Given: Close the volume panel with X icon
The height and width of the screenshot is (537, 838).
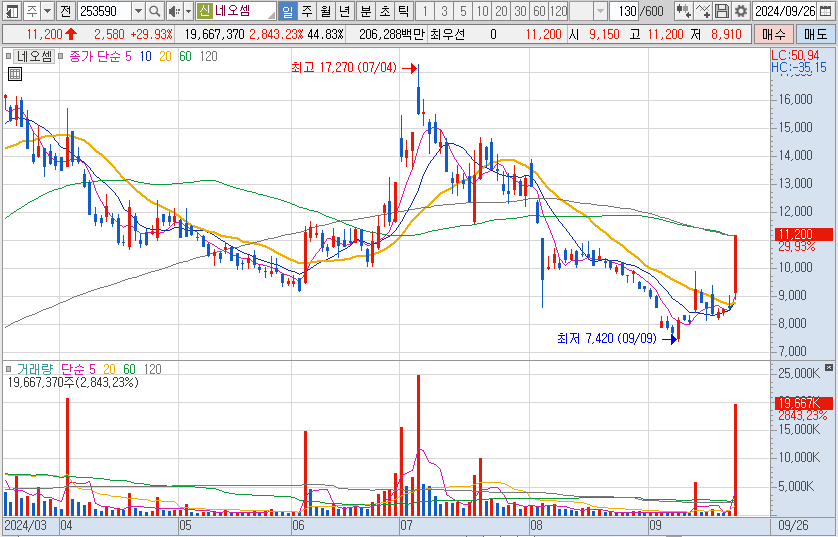Looking at the screenshot, I should [829, 368].
